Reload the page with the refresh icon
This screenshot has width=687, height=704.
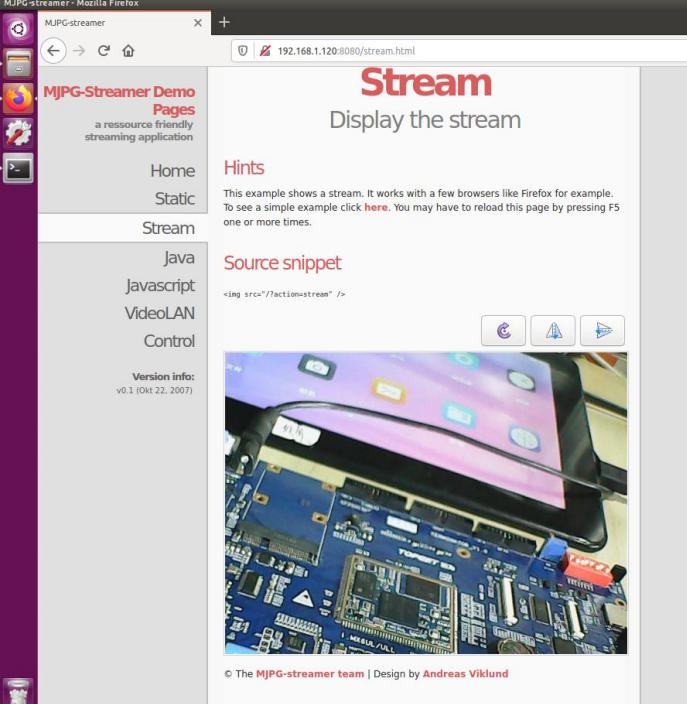point(104,51)
